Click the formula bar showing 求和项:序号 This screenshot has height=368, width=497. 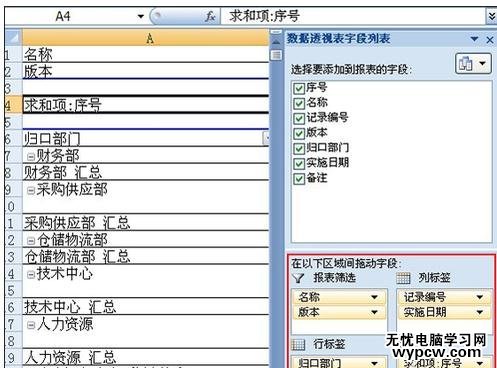click(x=353, y=16)
